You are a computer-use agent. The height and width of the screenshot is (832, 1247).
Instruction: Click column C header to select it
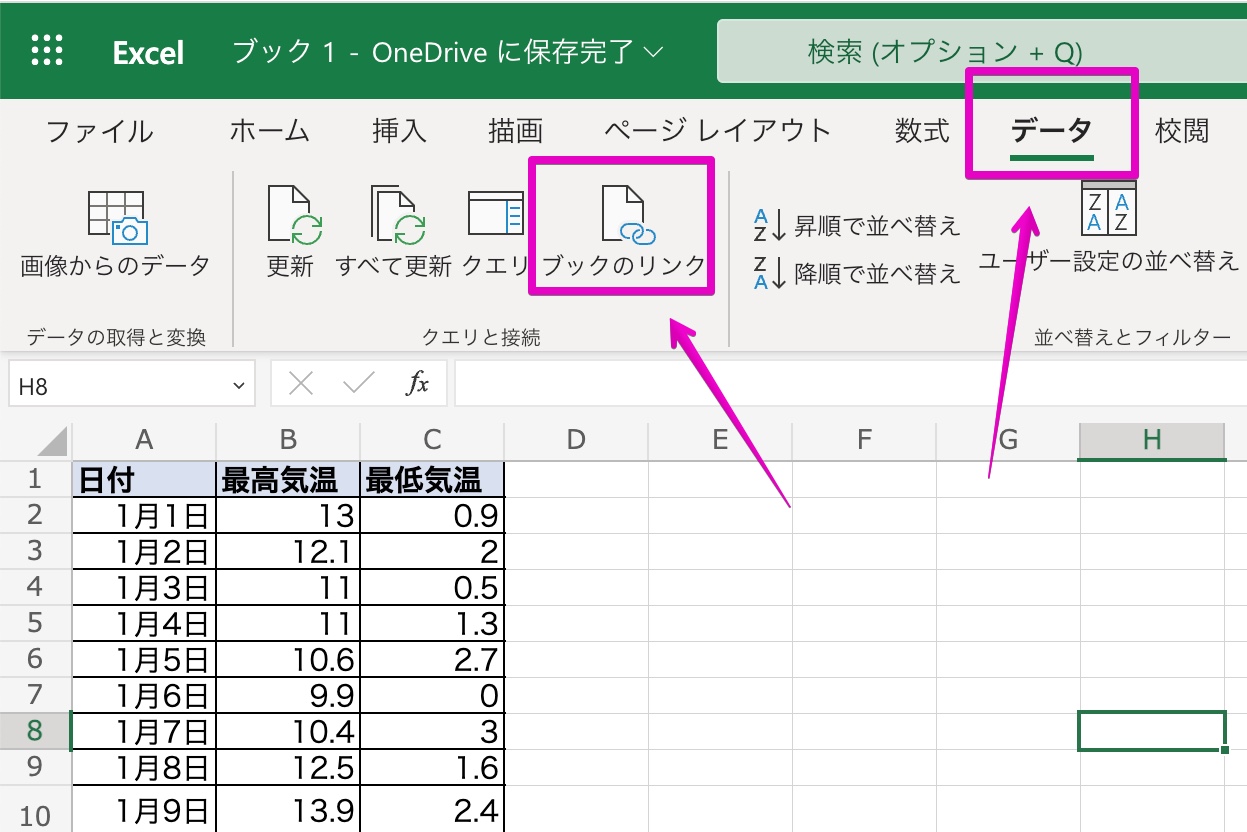pyautogui.click(x=430, y=440)
